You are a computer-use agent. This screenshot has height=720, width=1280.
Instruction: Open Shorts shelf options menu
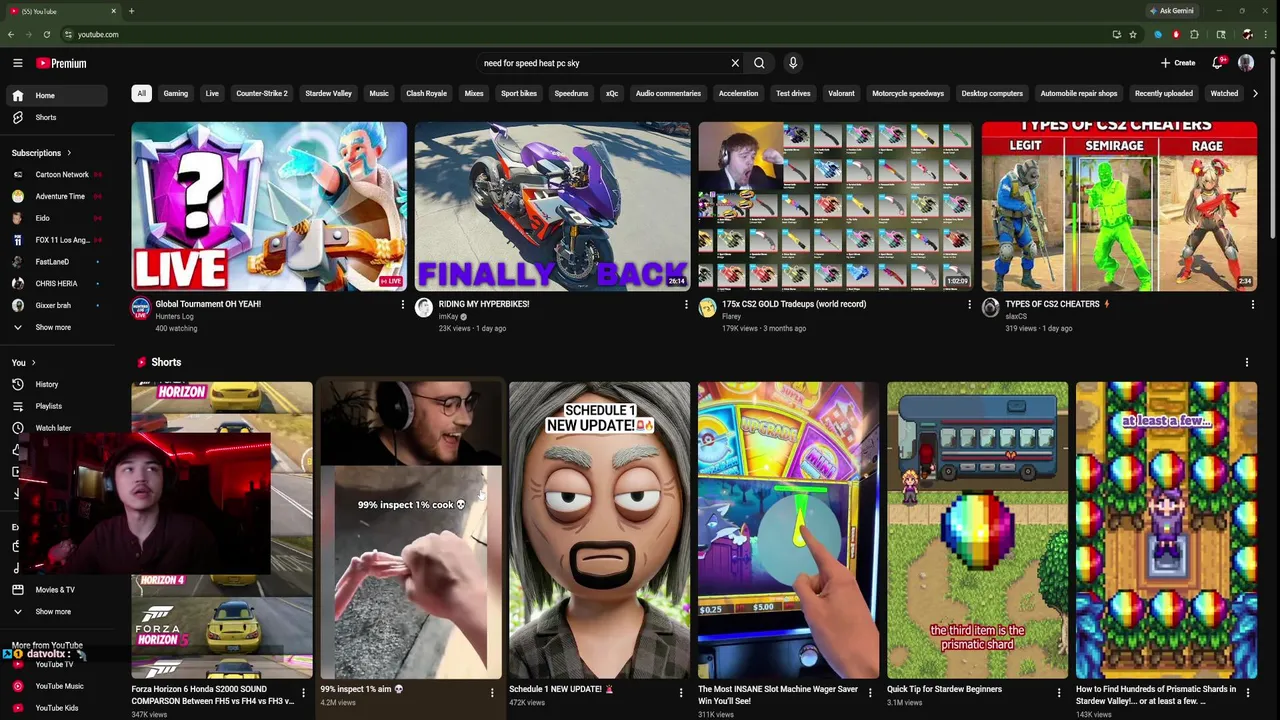tap(1246, 363)
